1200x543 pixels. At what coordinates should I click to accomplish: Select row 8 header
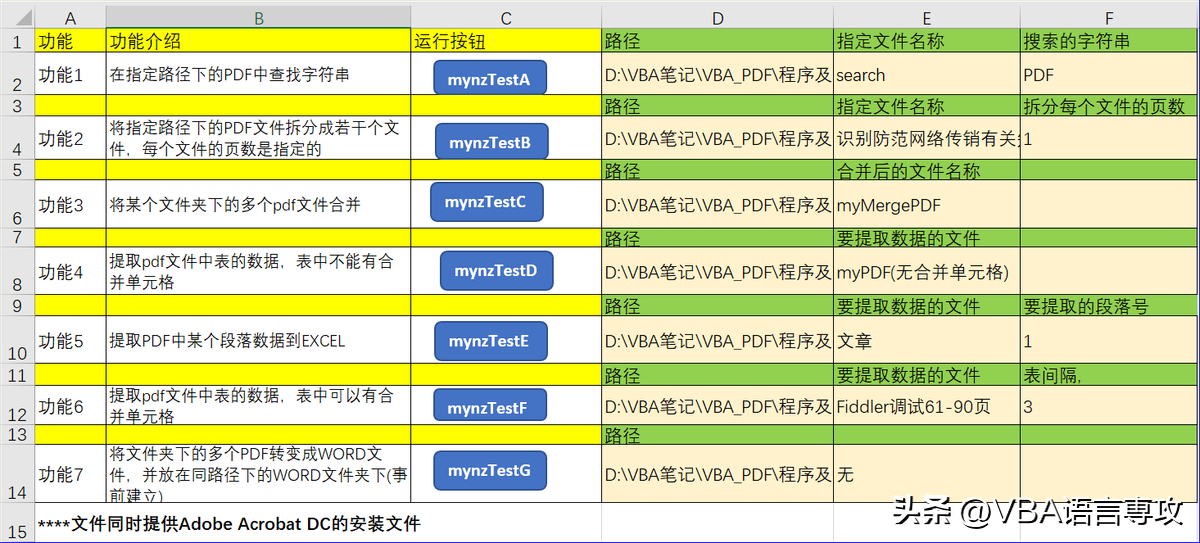tap(17, 271)
